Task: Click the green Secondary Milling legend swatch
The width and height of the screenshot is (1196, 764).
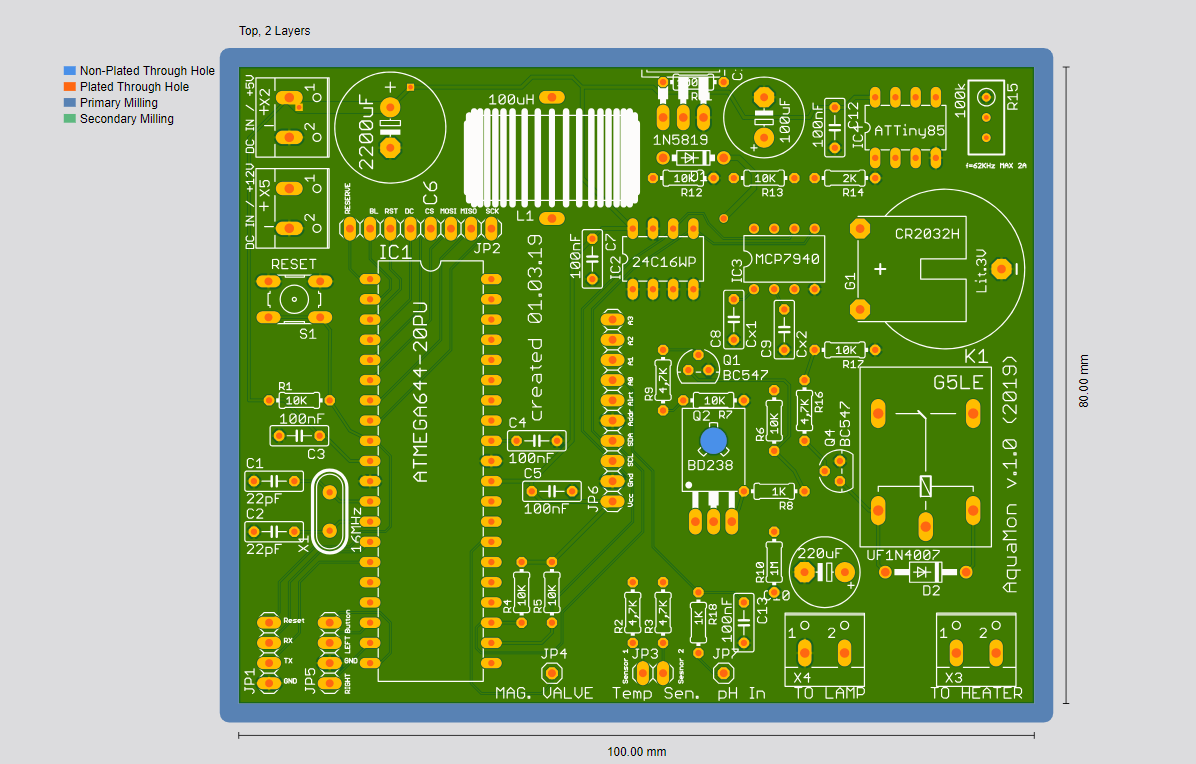Action: click(x=69, y=118)
